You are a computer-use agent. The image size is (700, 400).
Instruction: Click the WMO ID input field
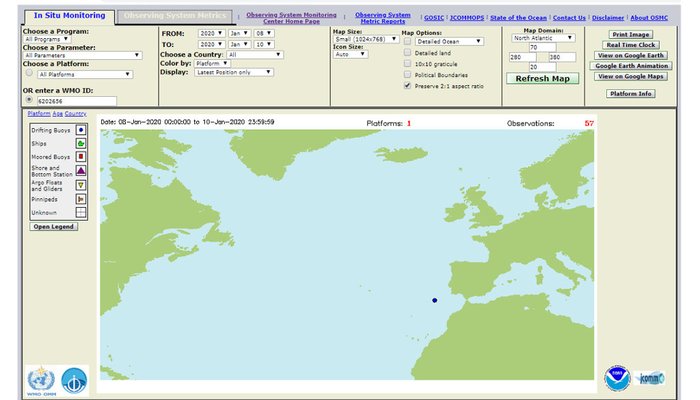click(75, 101)
